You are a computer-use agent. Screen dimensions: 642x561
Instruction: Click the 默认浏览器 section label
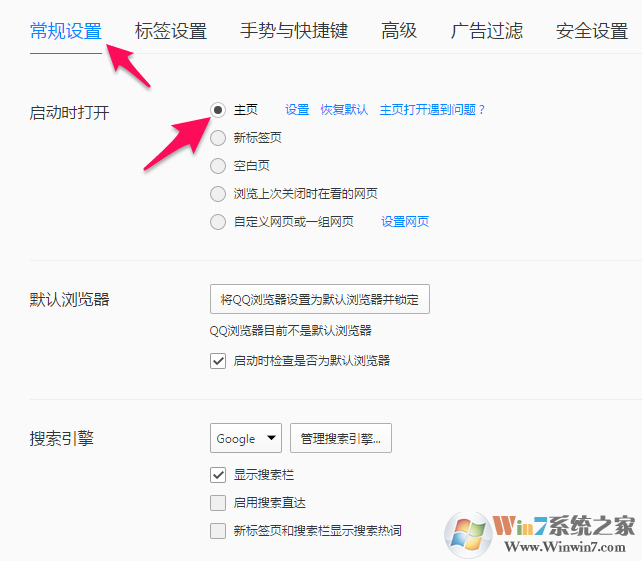69,300
